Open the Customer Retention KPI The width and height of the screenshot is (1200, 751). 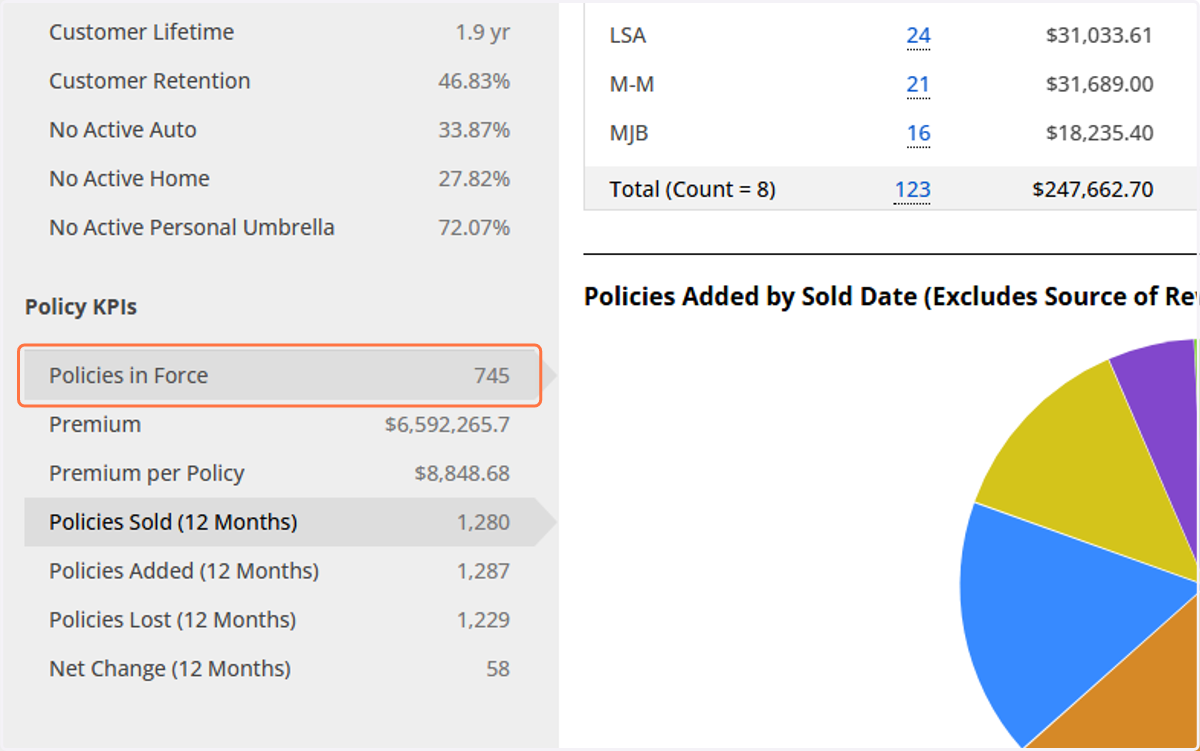coord(280,81)
